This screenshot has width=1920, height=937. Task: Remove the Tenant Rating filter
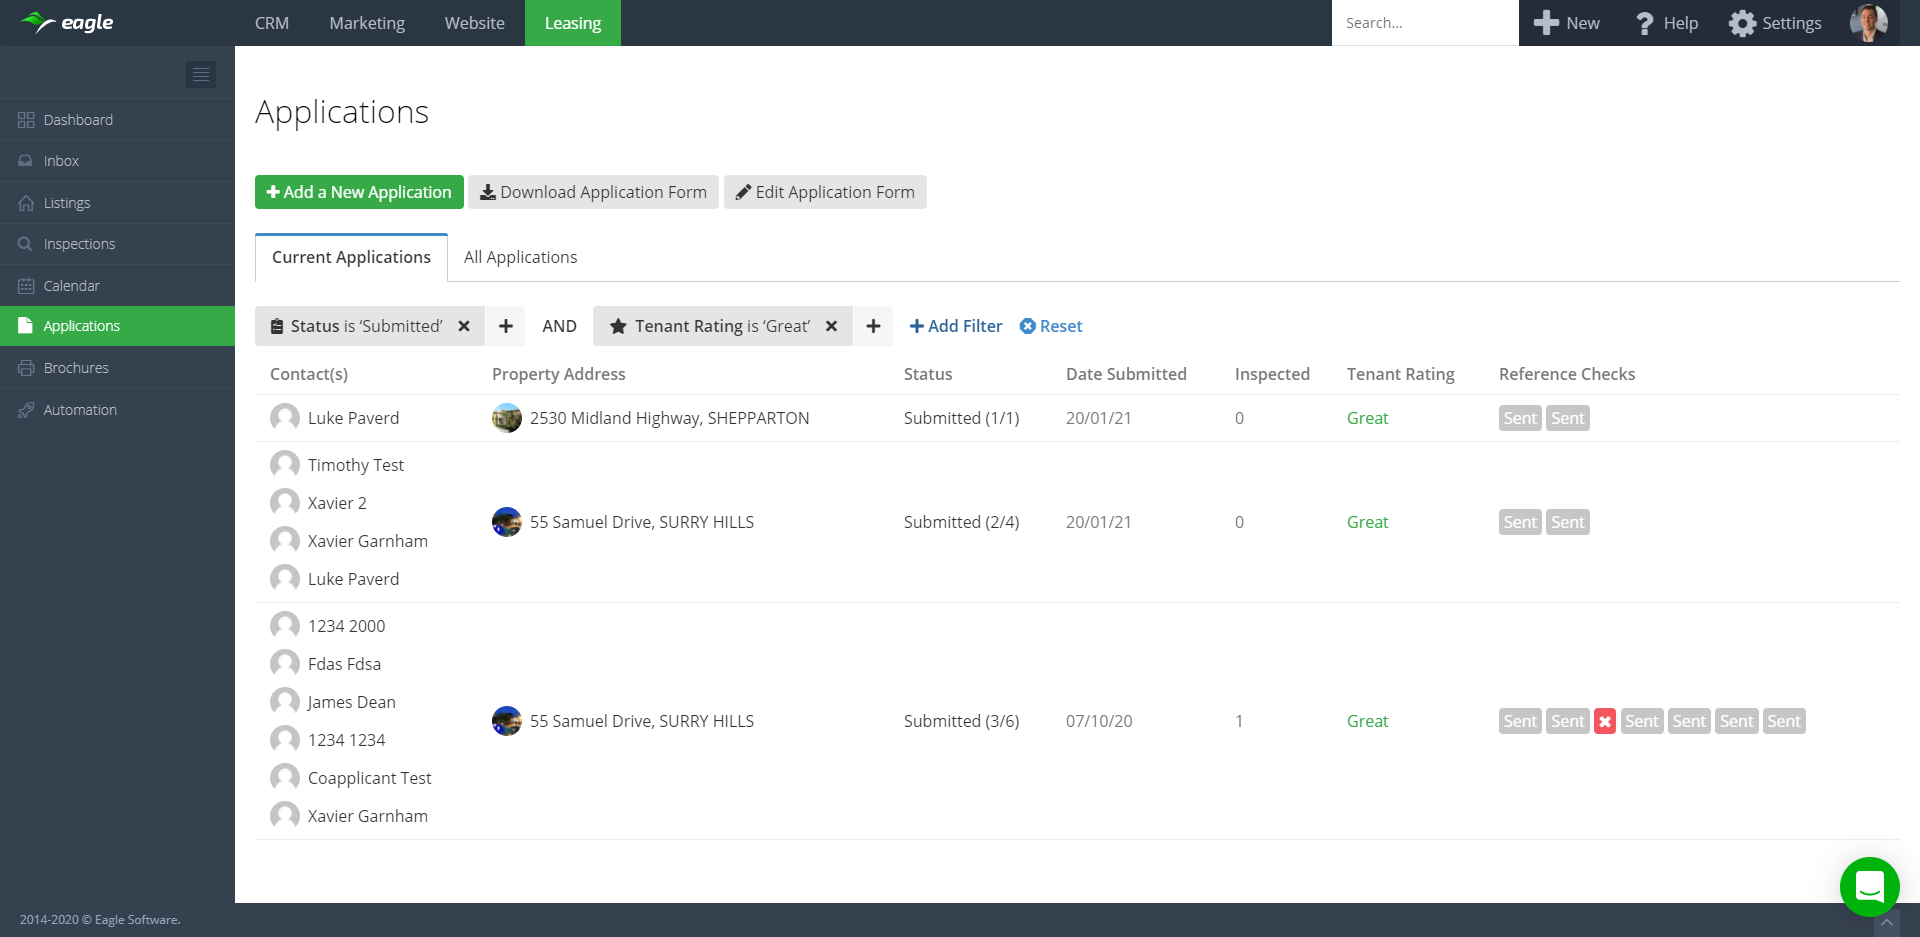pos(831,326)
